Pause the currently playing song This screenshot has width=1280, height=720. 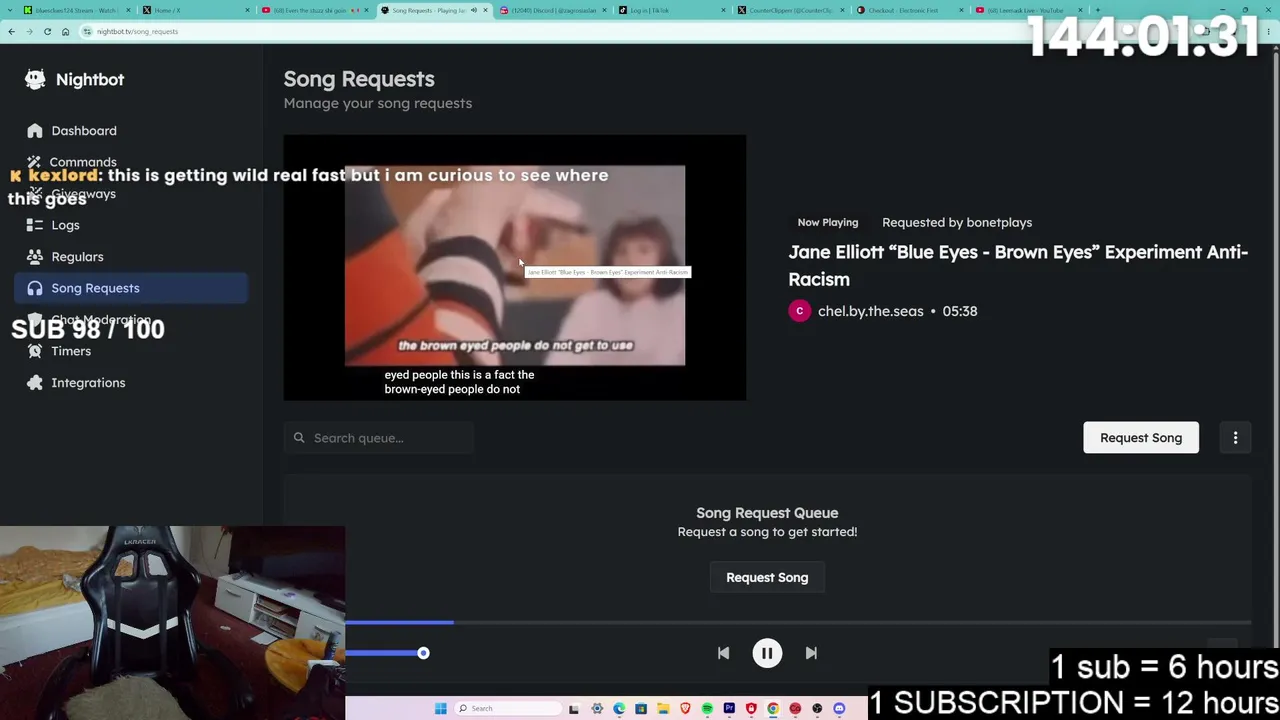(x=767, y=653)
